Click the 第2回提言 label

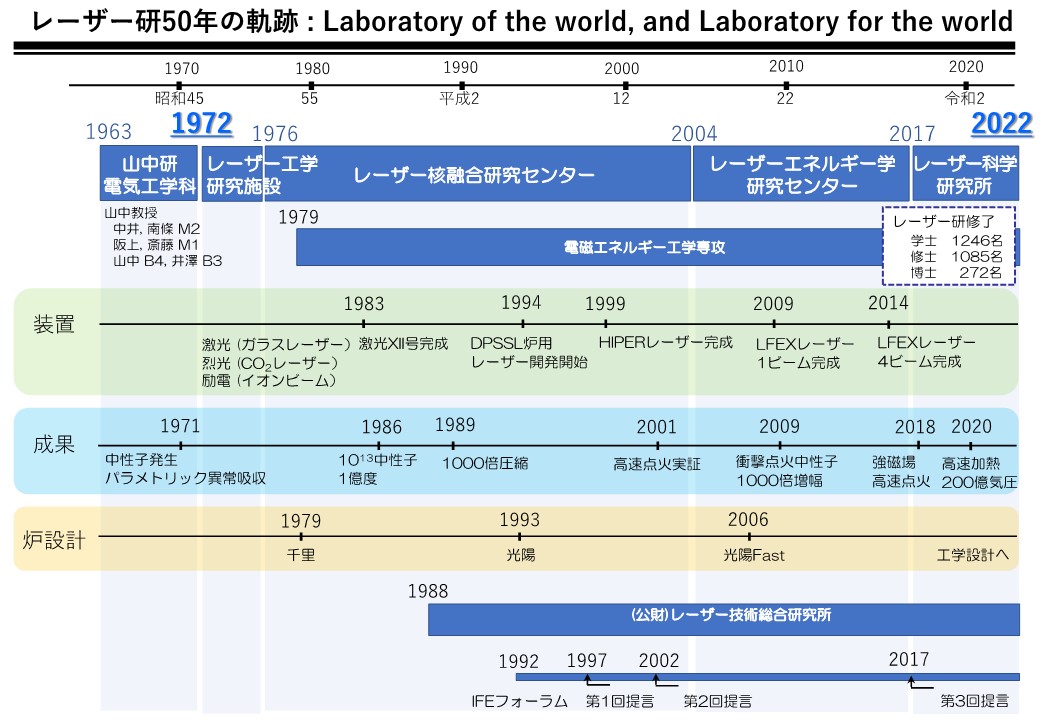pyautogui.click(x=718, y=701)
